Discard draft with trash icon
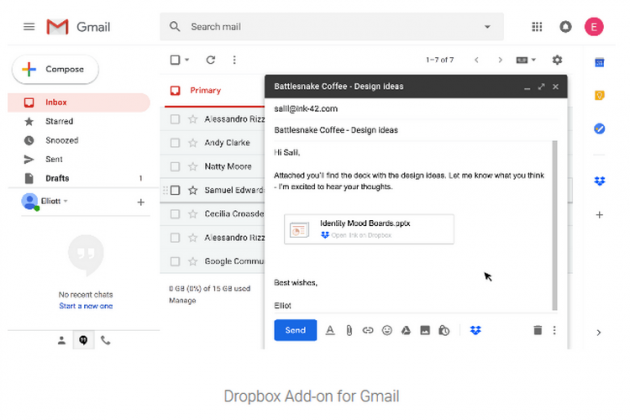Screen dimensions: 630x420 538,330
